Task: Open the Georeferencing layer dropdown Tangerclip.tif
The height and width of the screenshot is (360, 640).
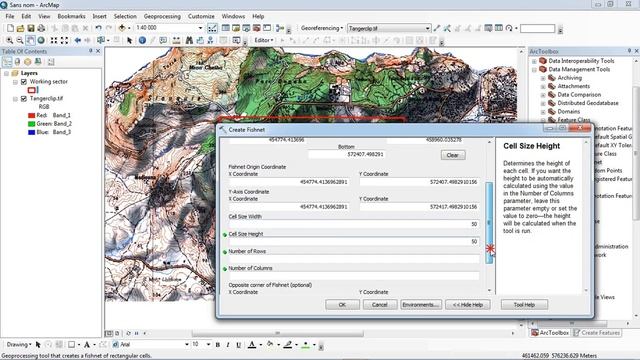Action: pos(427,29)
